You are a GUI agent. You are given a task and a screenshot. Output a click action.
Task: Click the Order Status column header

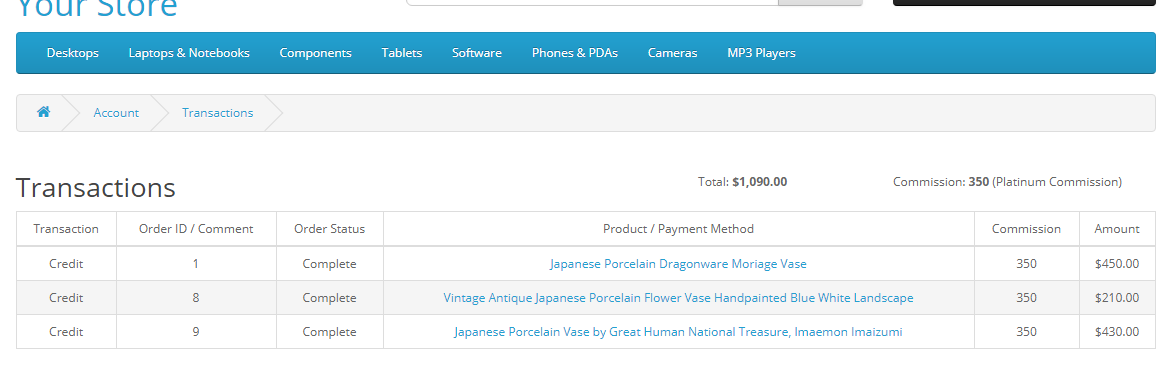tap(330, 229)
